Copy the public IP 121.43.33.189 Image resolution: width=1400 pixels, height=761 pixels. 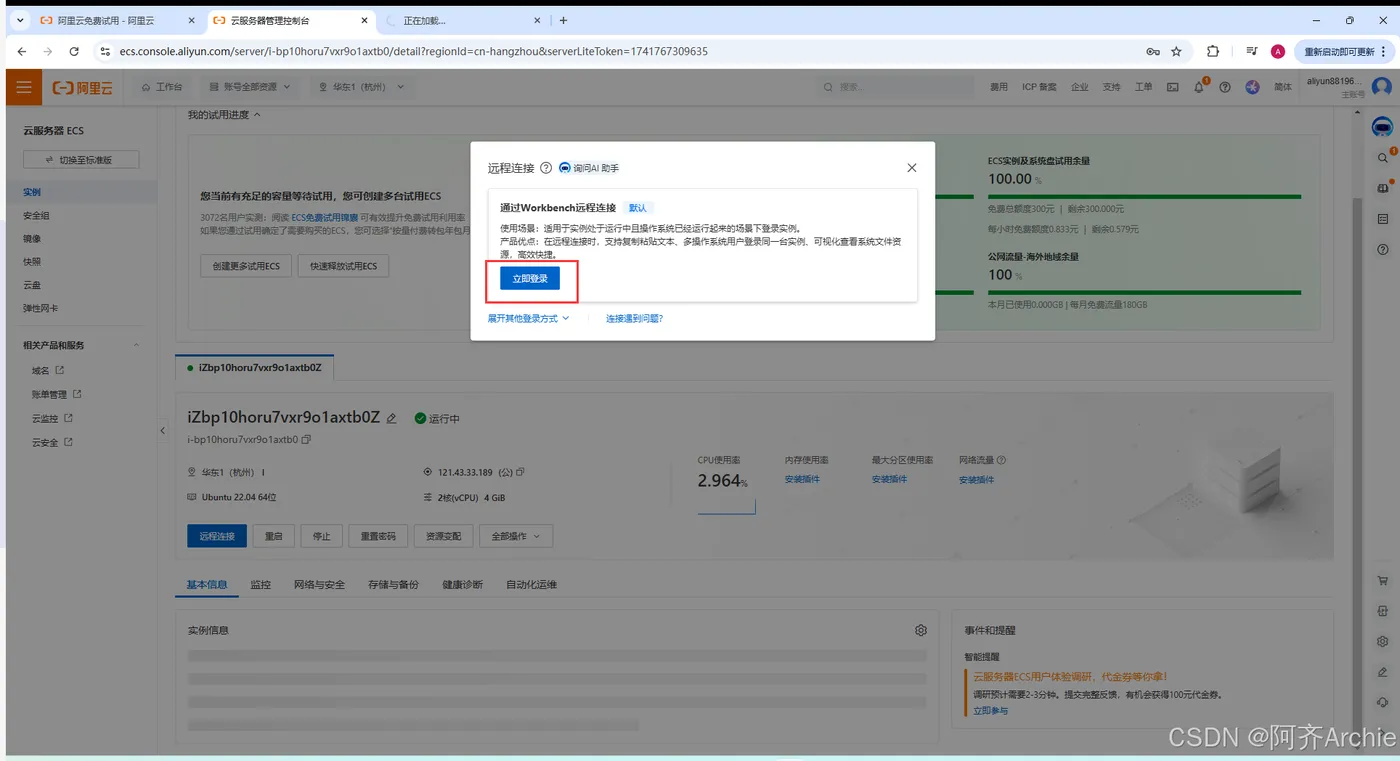pyautogui.click(x=520, y=472)
